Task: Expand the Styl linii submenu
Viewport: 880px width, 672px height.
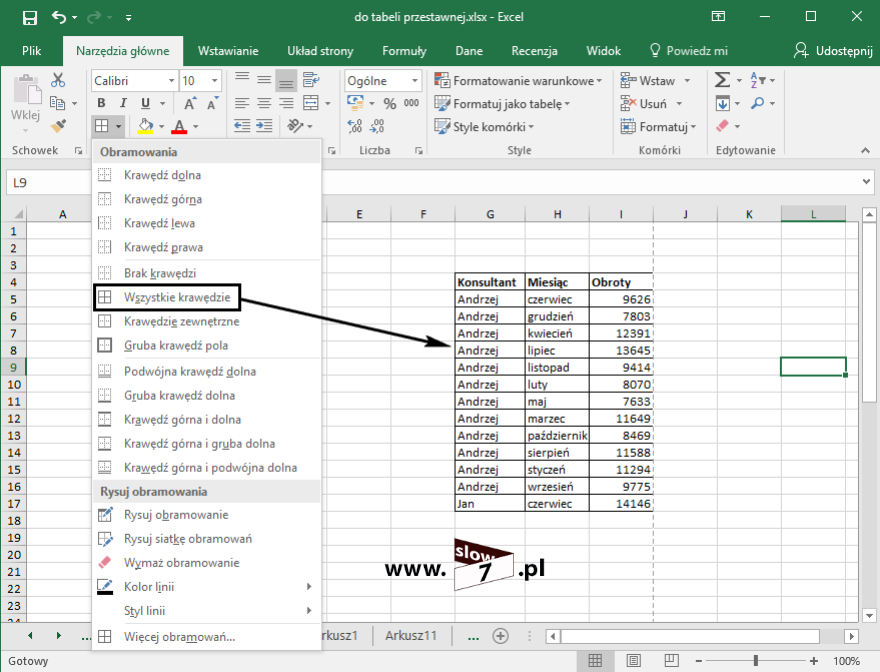Action: coord(206,611)
